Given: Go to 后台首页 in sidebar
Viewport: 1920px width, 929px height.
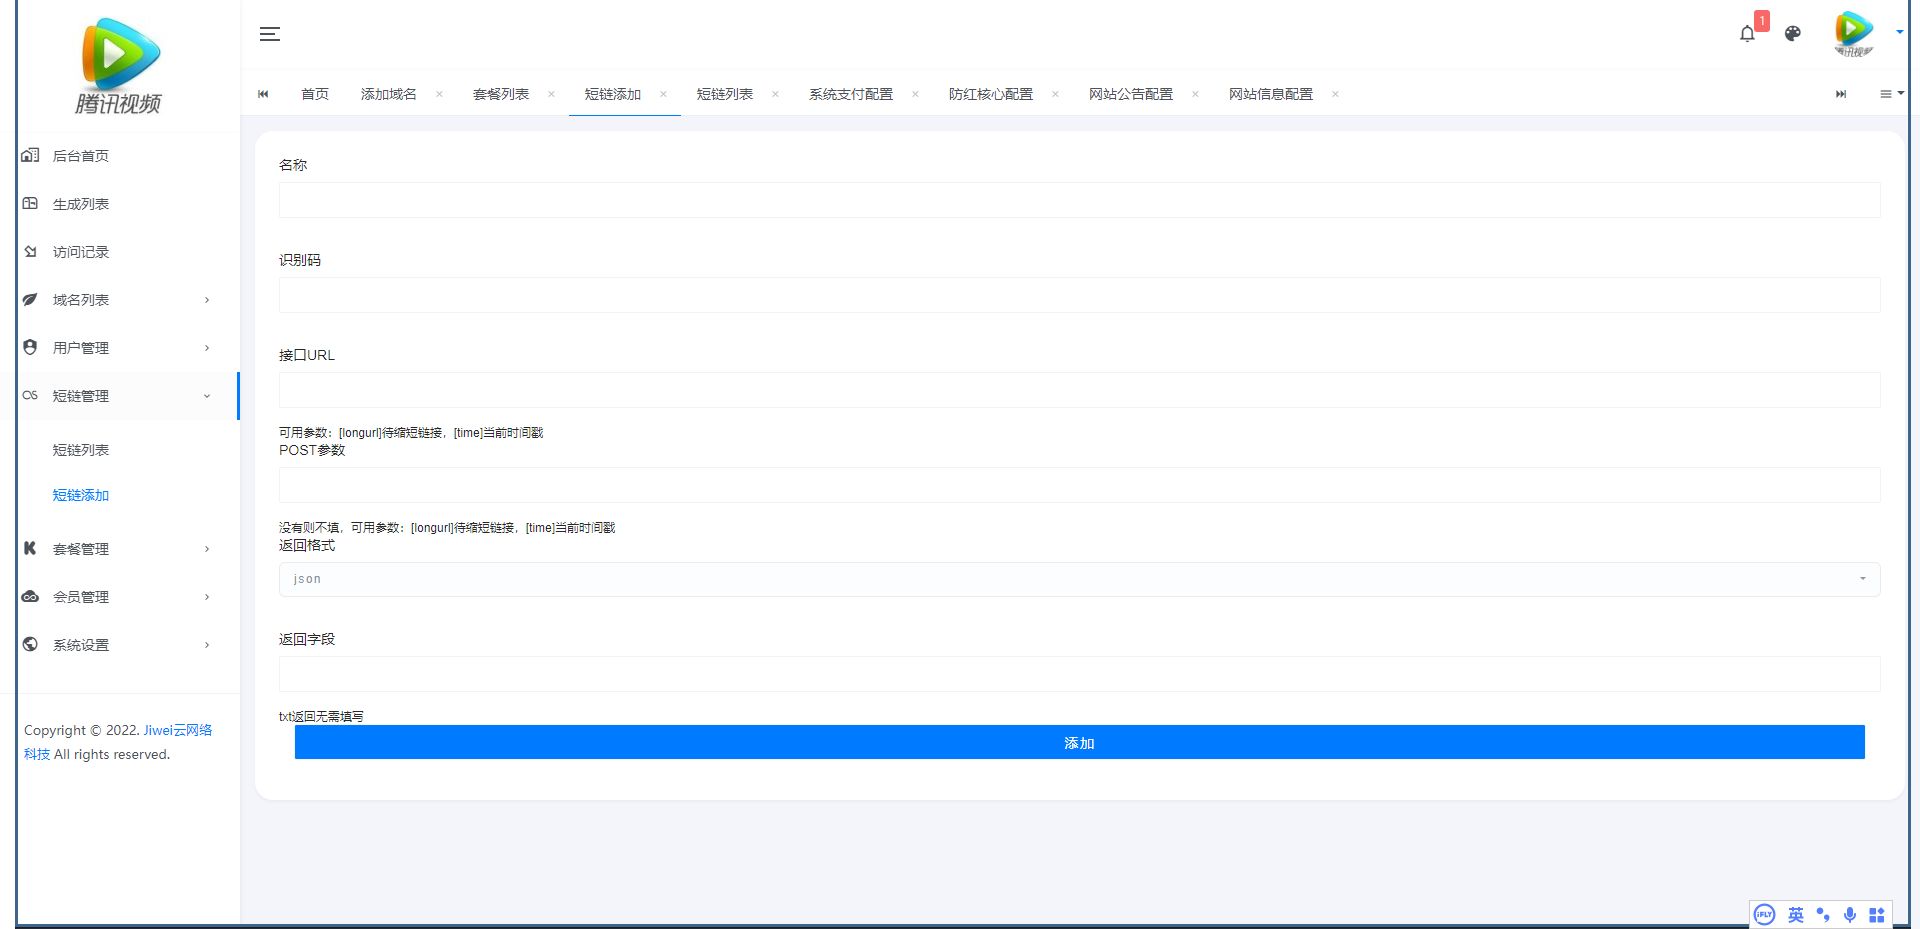Looking at the screenshot, I should [x=81, y=156].
